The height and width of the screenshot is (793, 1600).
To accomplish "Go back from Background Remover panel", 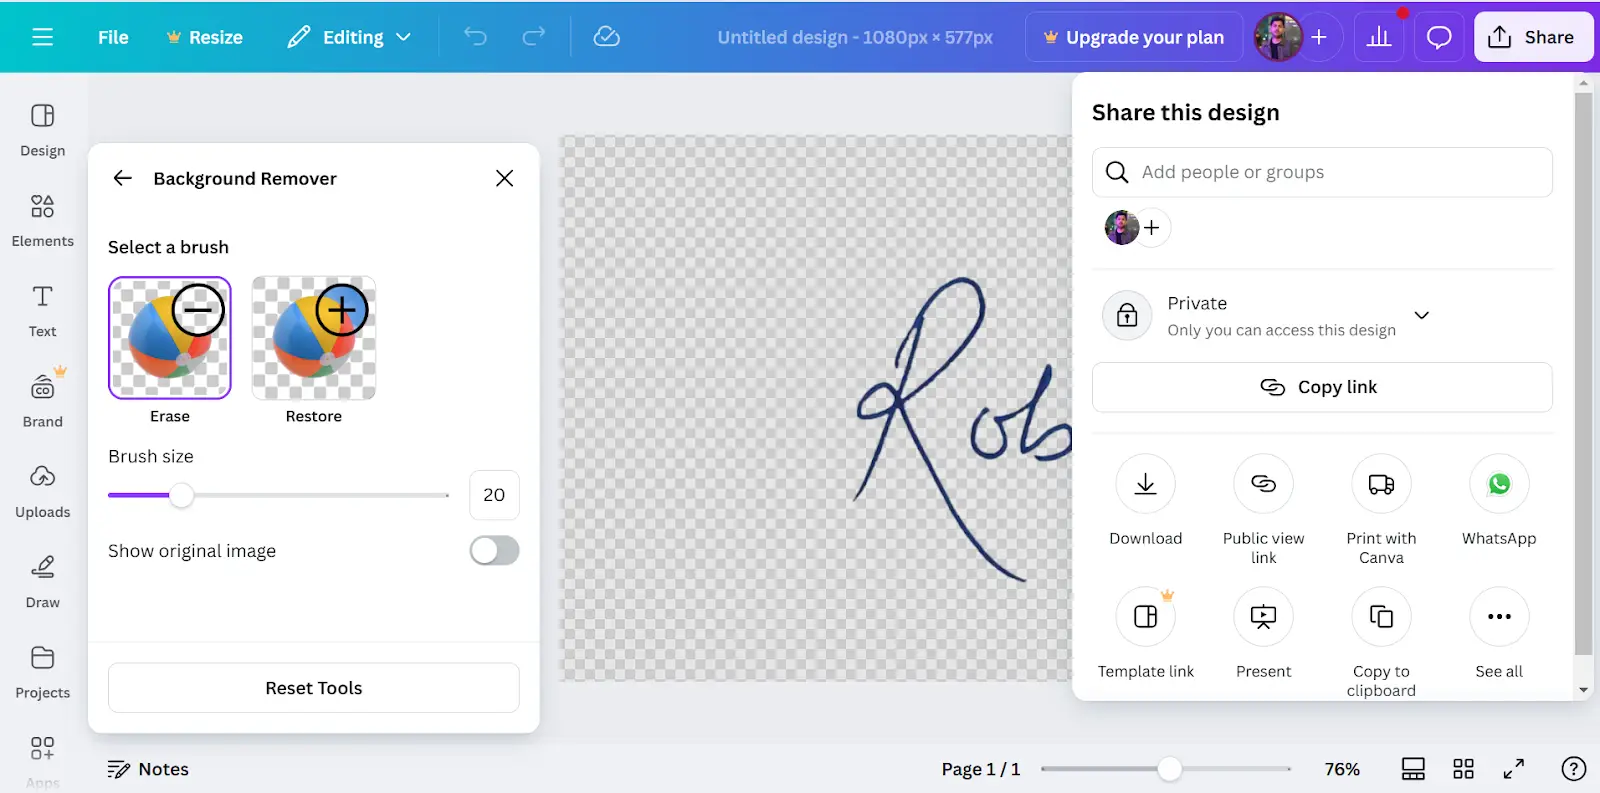I will coord(123,178).
